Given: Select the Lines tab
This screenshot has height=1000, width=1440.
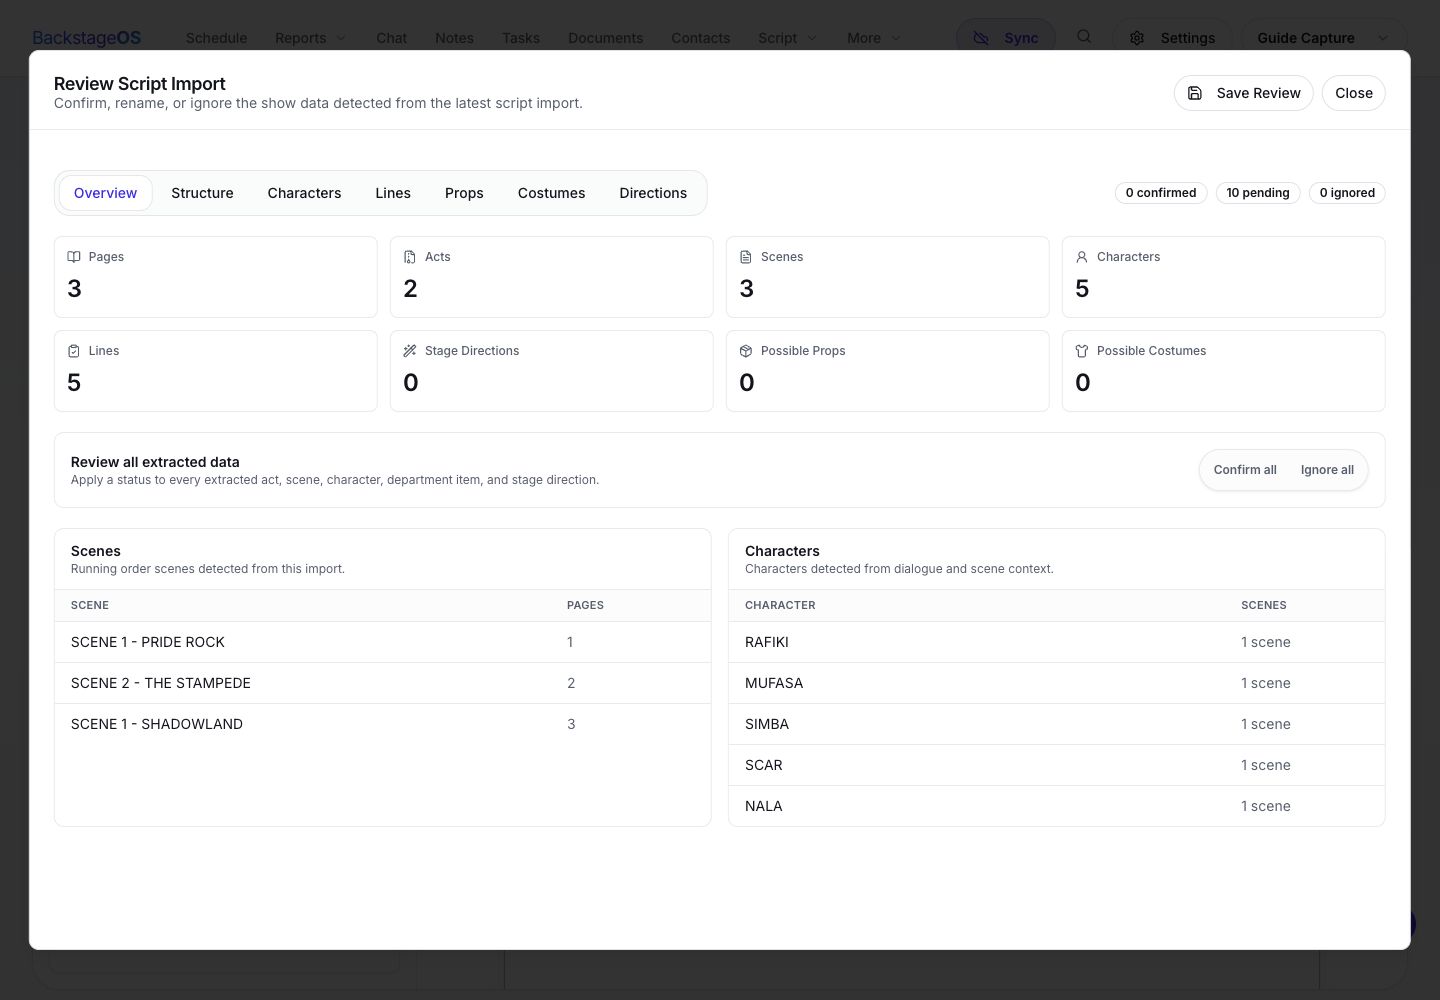Looking at the screenshot, I should tap(393, 193).
